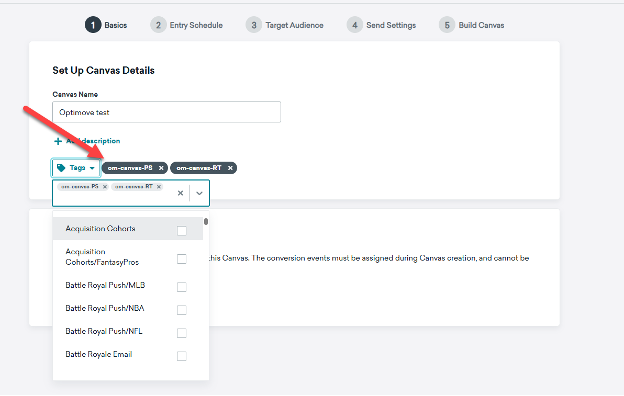Remove the om-canvas-RT chip in the tag selector
Viewport: 624px width, 396px height.
click(x=159, y=187)
